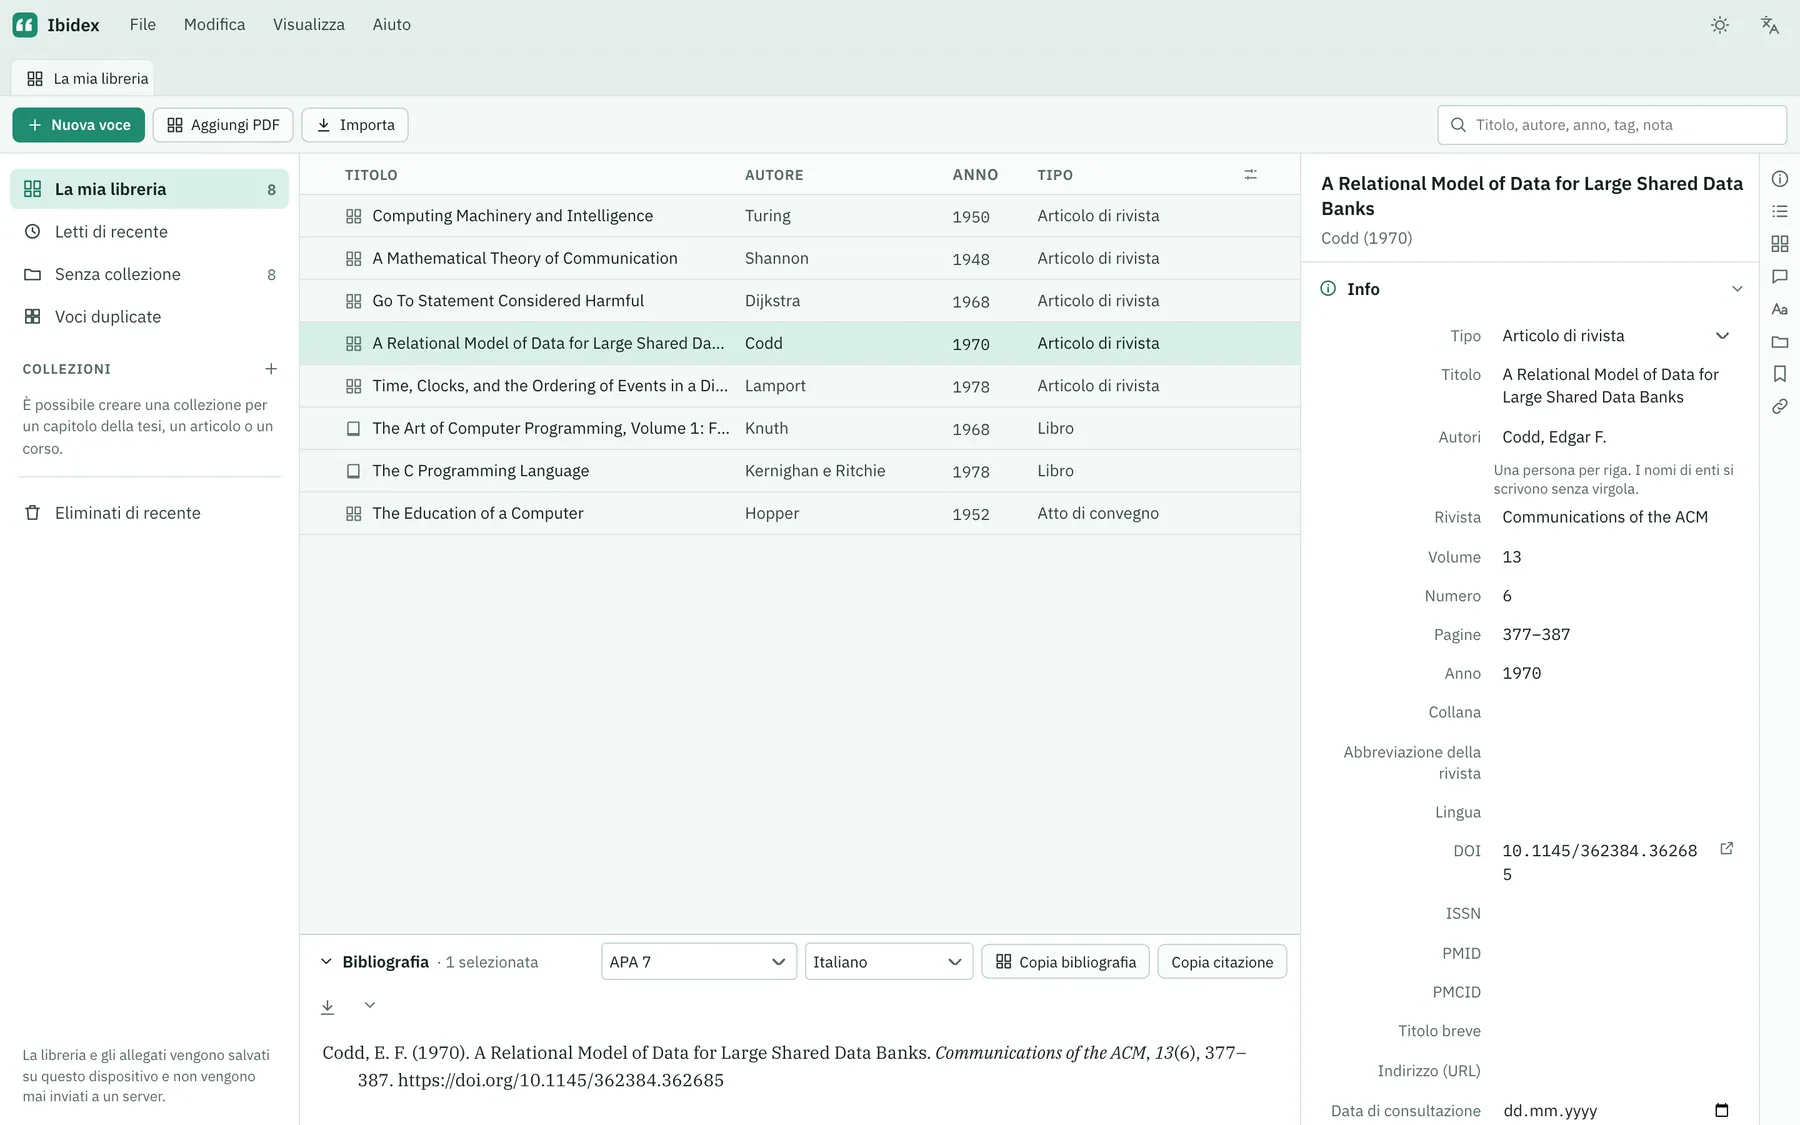
Task: Select the Senza collezione sidebar item
Action: [149, 274]
